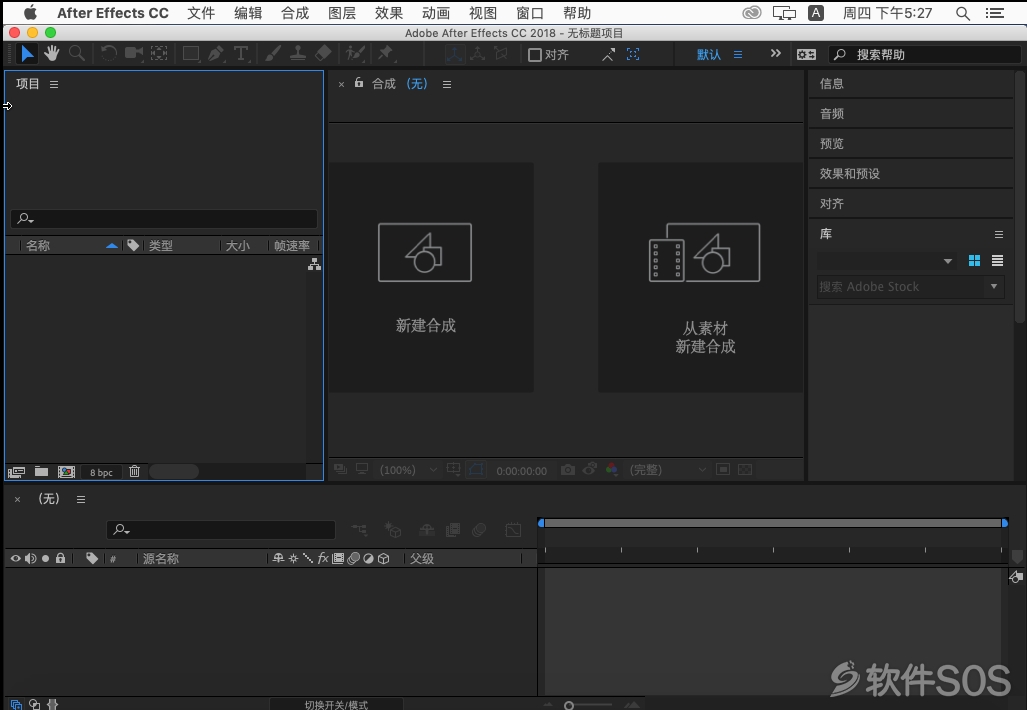
Task: Click the time navigator right blue handle
Action: pyautogui.click(x=1005, y=523)
